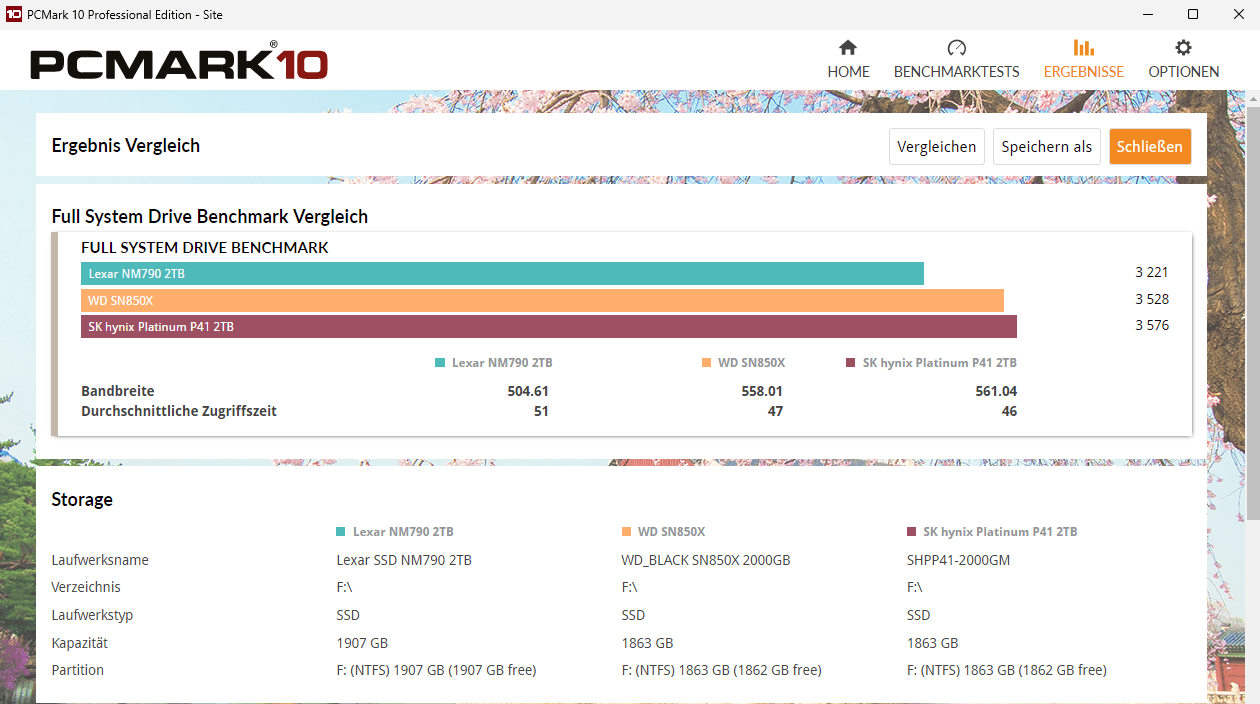Click the Bandbreite row label

pos(118,391)
